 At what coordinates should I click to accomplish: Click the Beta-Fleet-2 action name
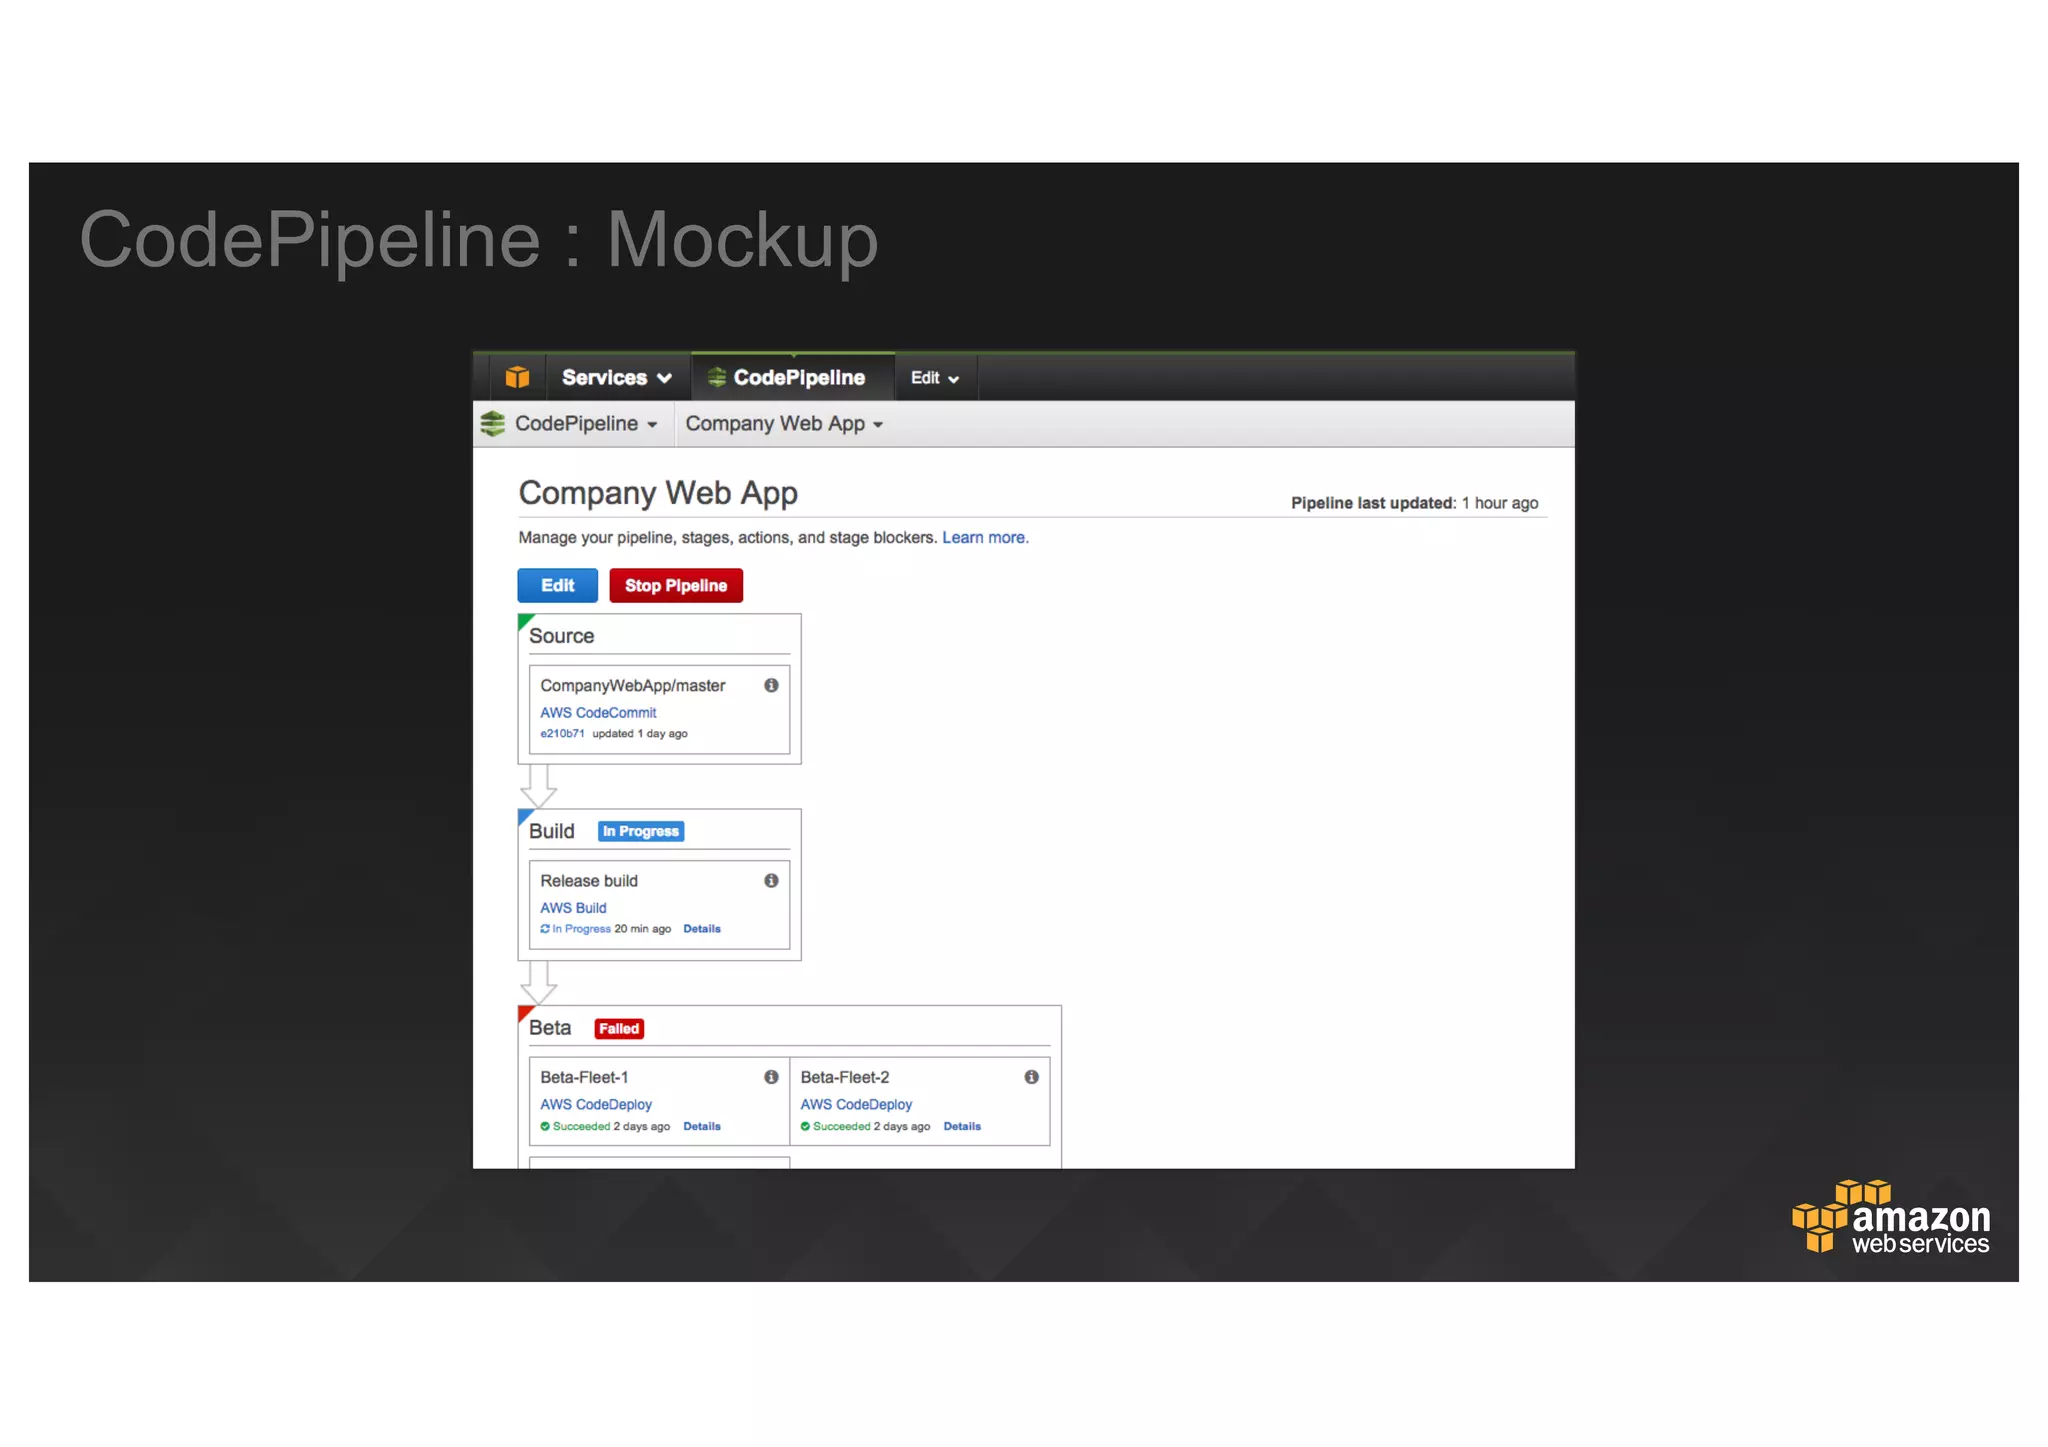[x=845, y=1077]
